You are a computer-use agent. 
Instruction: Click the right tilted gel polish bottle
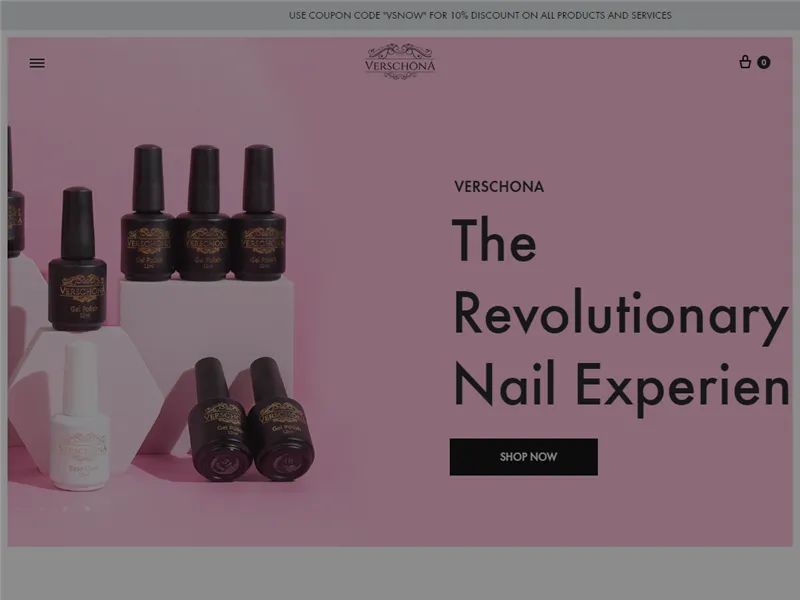click(x=281, y=418)
